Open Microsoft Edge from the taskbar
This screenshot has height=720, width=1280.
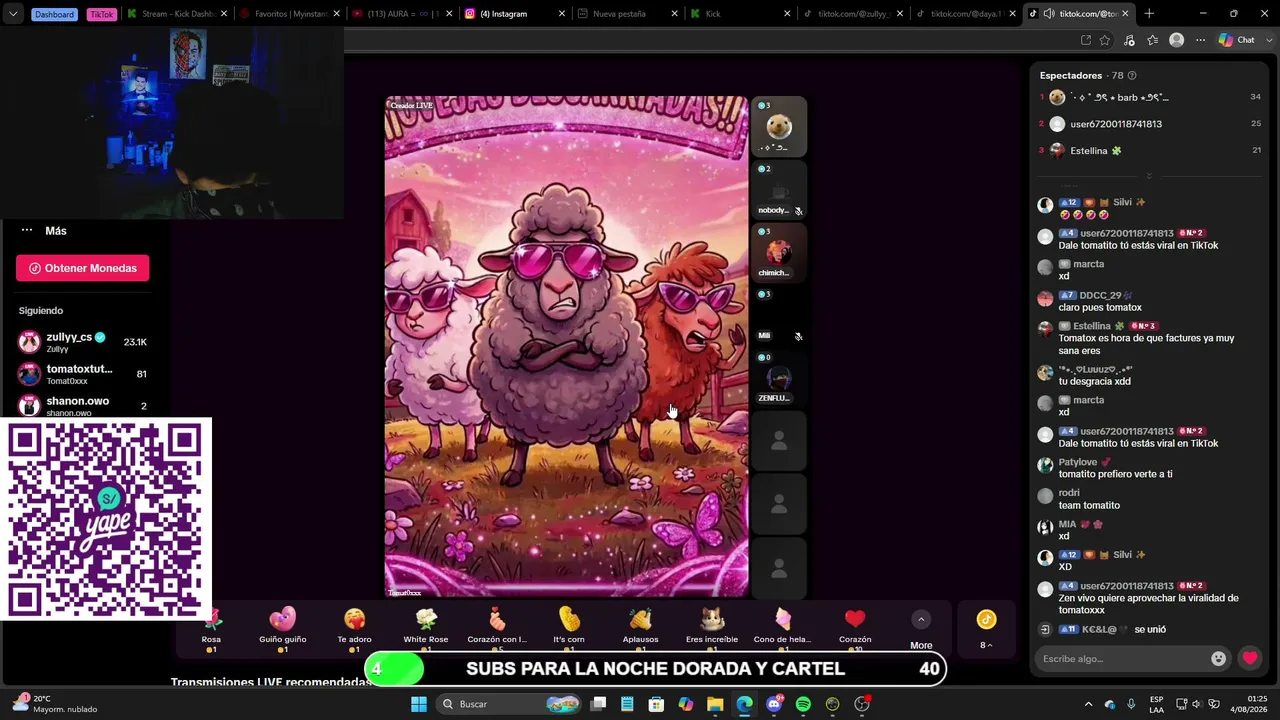pyautogui.click(x=744, y=704)
